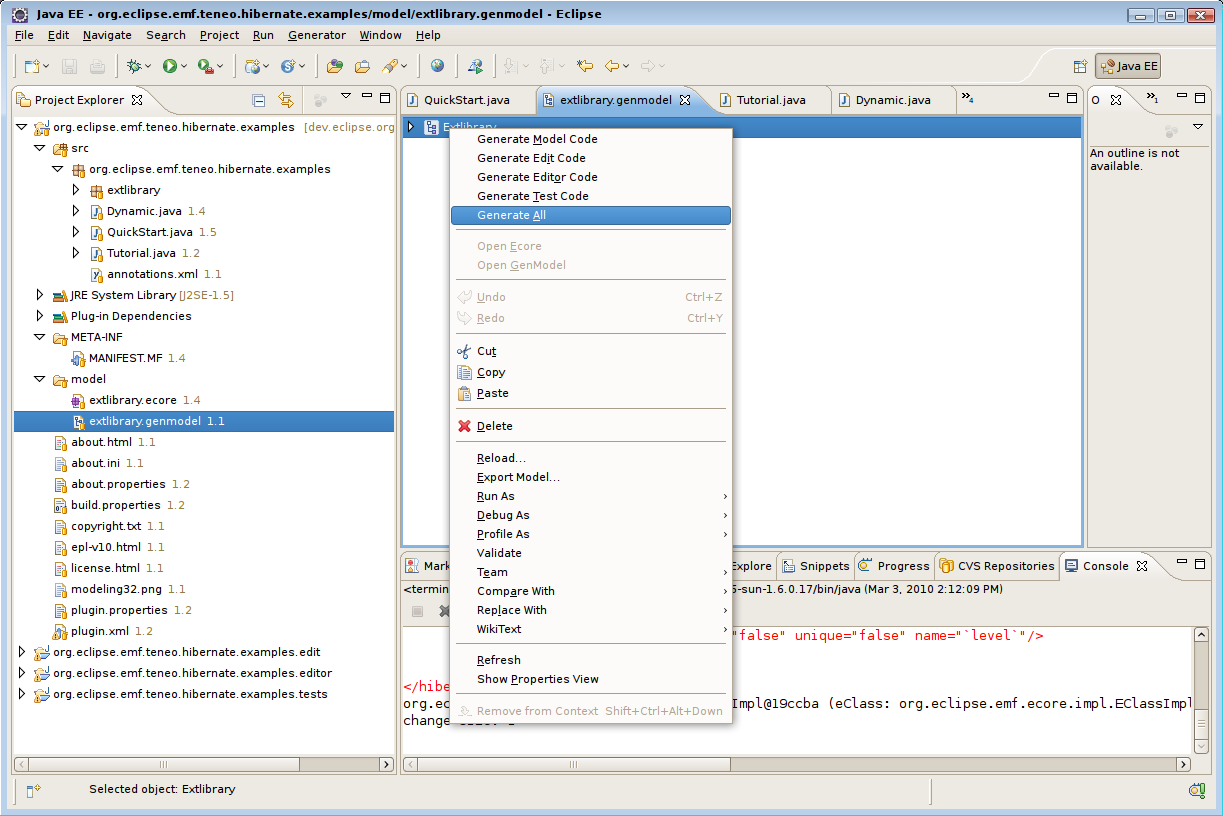Screen dimensions: 1223x816
Task: Collapse All items in Project Explorer
Action: tap(258, 100)
